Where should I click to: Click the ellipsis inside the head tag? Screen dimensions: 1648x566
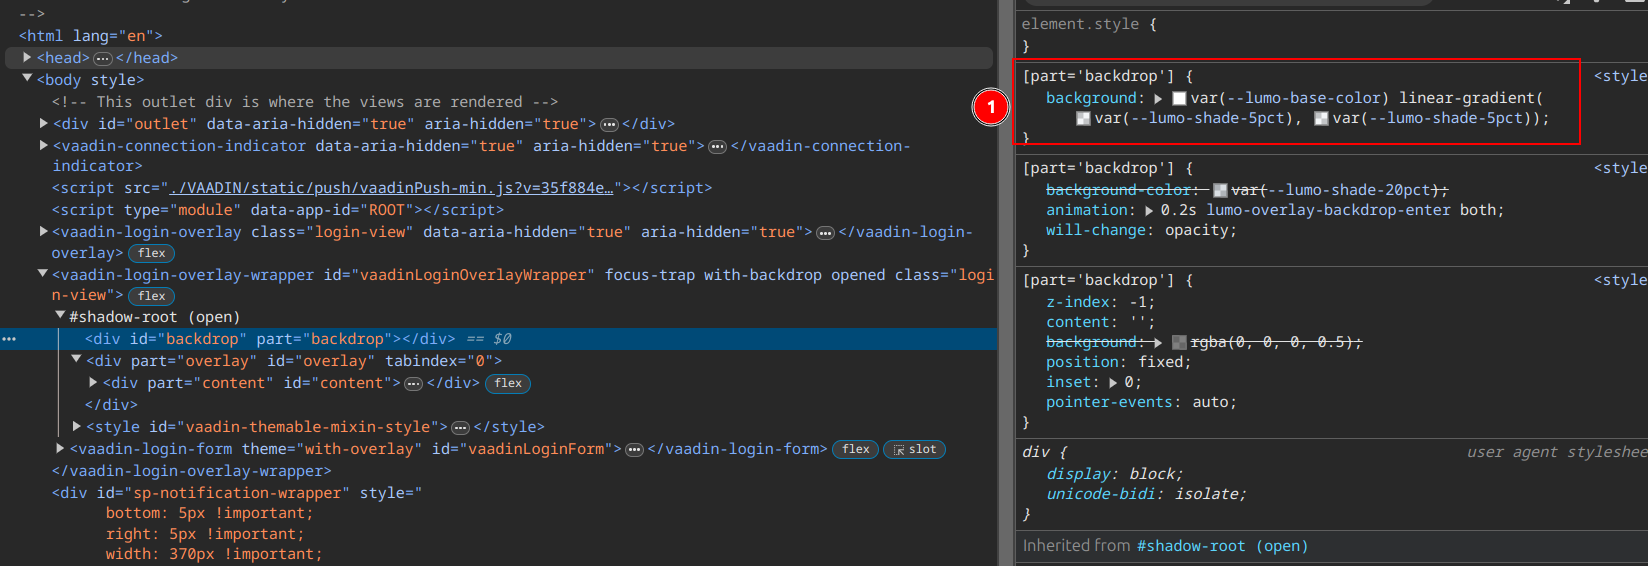(x=103, y=59)
